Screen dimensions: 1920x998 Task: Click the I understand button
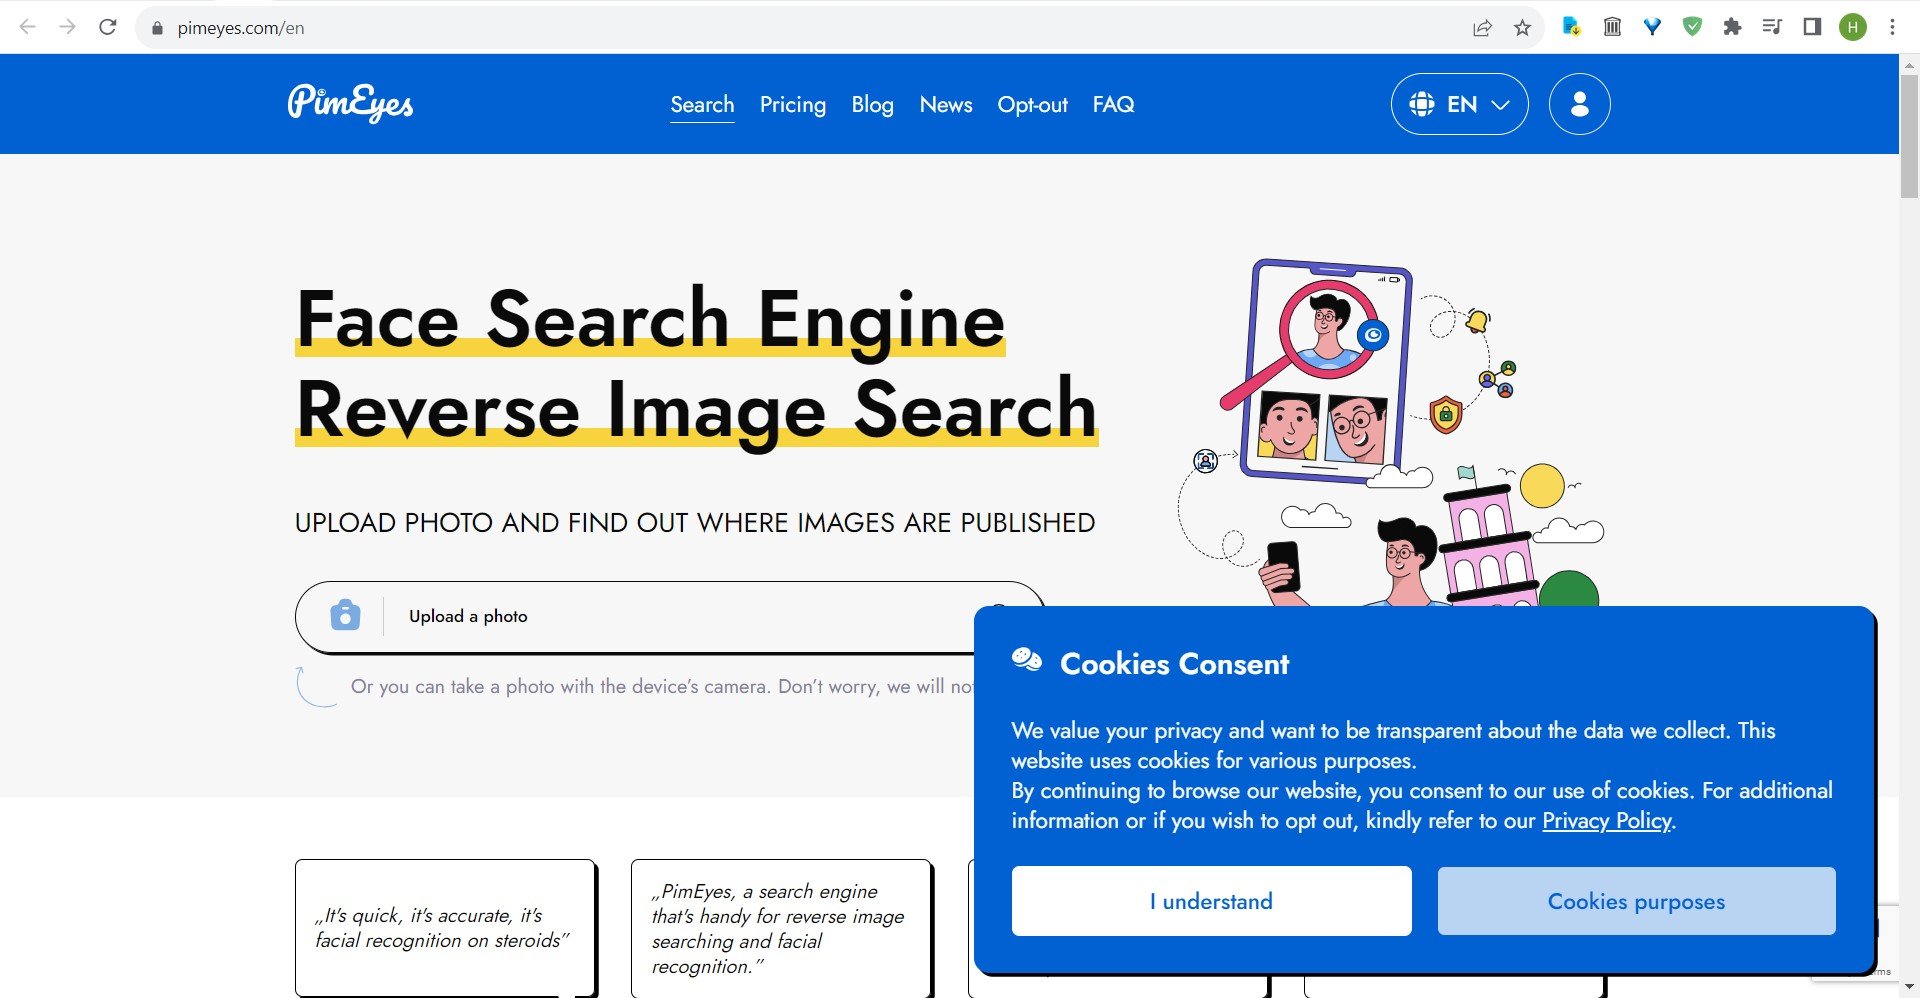click(x=1211, y=901)
